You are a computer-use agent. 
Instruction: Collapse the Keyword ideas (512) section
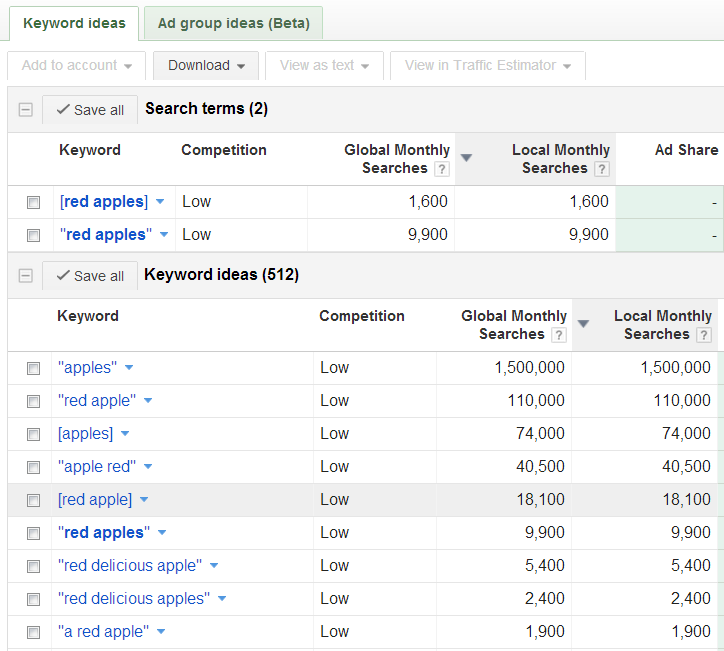click(x=25, y=276)
